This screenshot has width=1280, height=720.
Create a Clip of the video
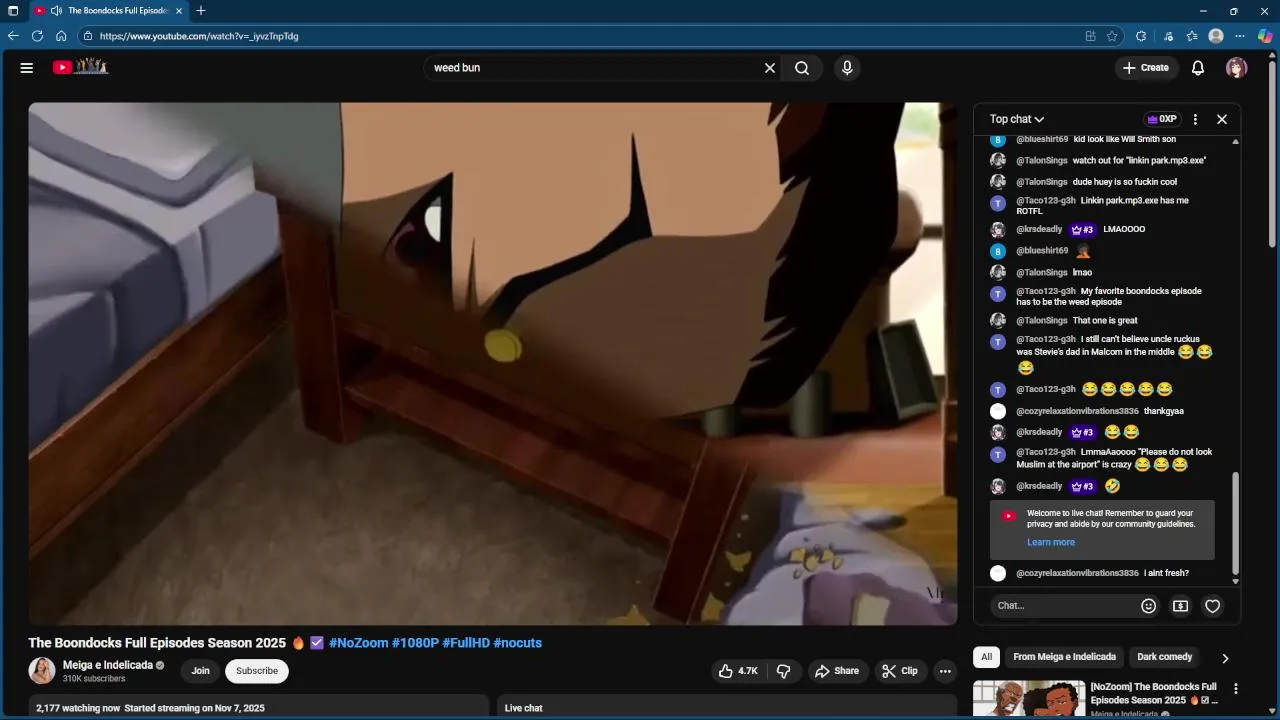[x=900, y=671]
